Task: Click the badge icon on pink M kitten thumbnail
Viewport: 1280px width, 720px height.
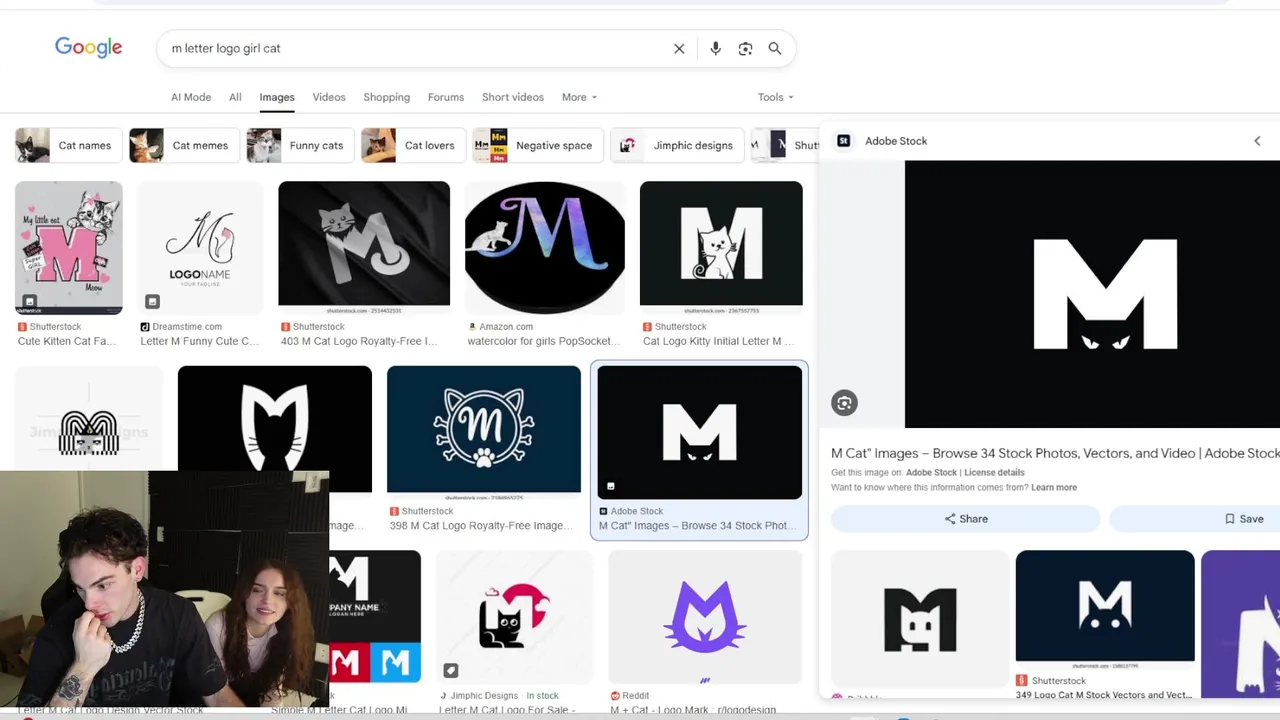Action: [x=29, y=301]
